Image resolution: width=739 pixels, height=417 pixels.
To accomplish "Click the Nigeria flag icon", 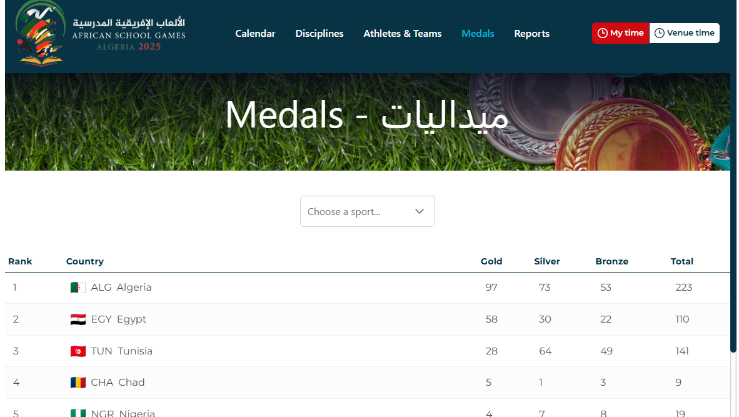I will 77,411.
